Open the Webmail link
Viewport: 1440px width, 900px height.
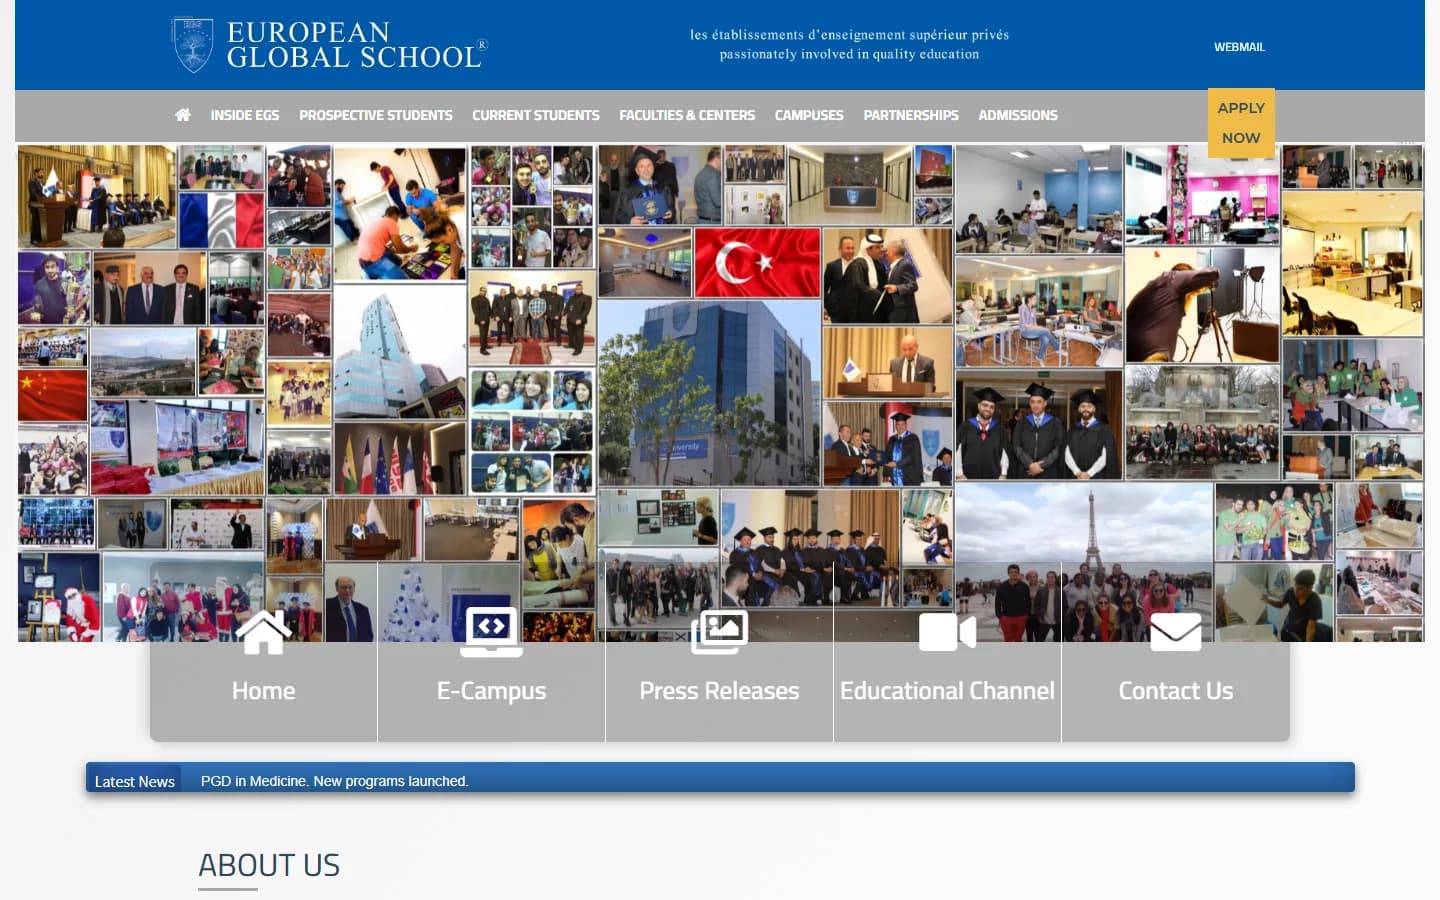pyautogui.click(x=1239, y=47)
